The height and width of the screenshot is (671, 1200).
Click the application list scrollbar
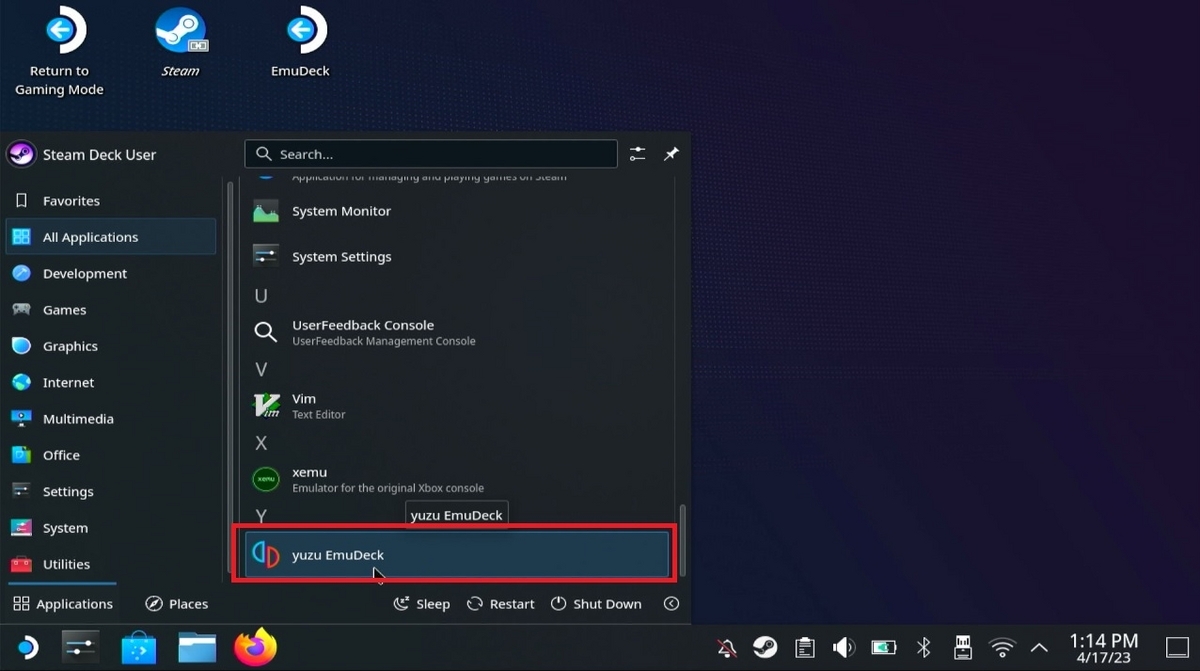click(x=683, y=538)
